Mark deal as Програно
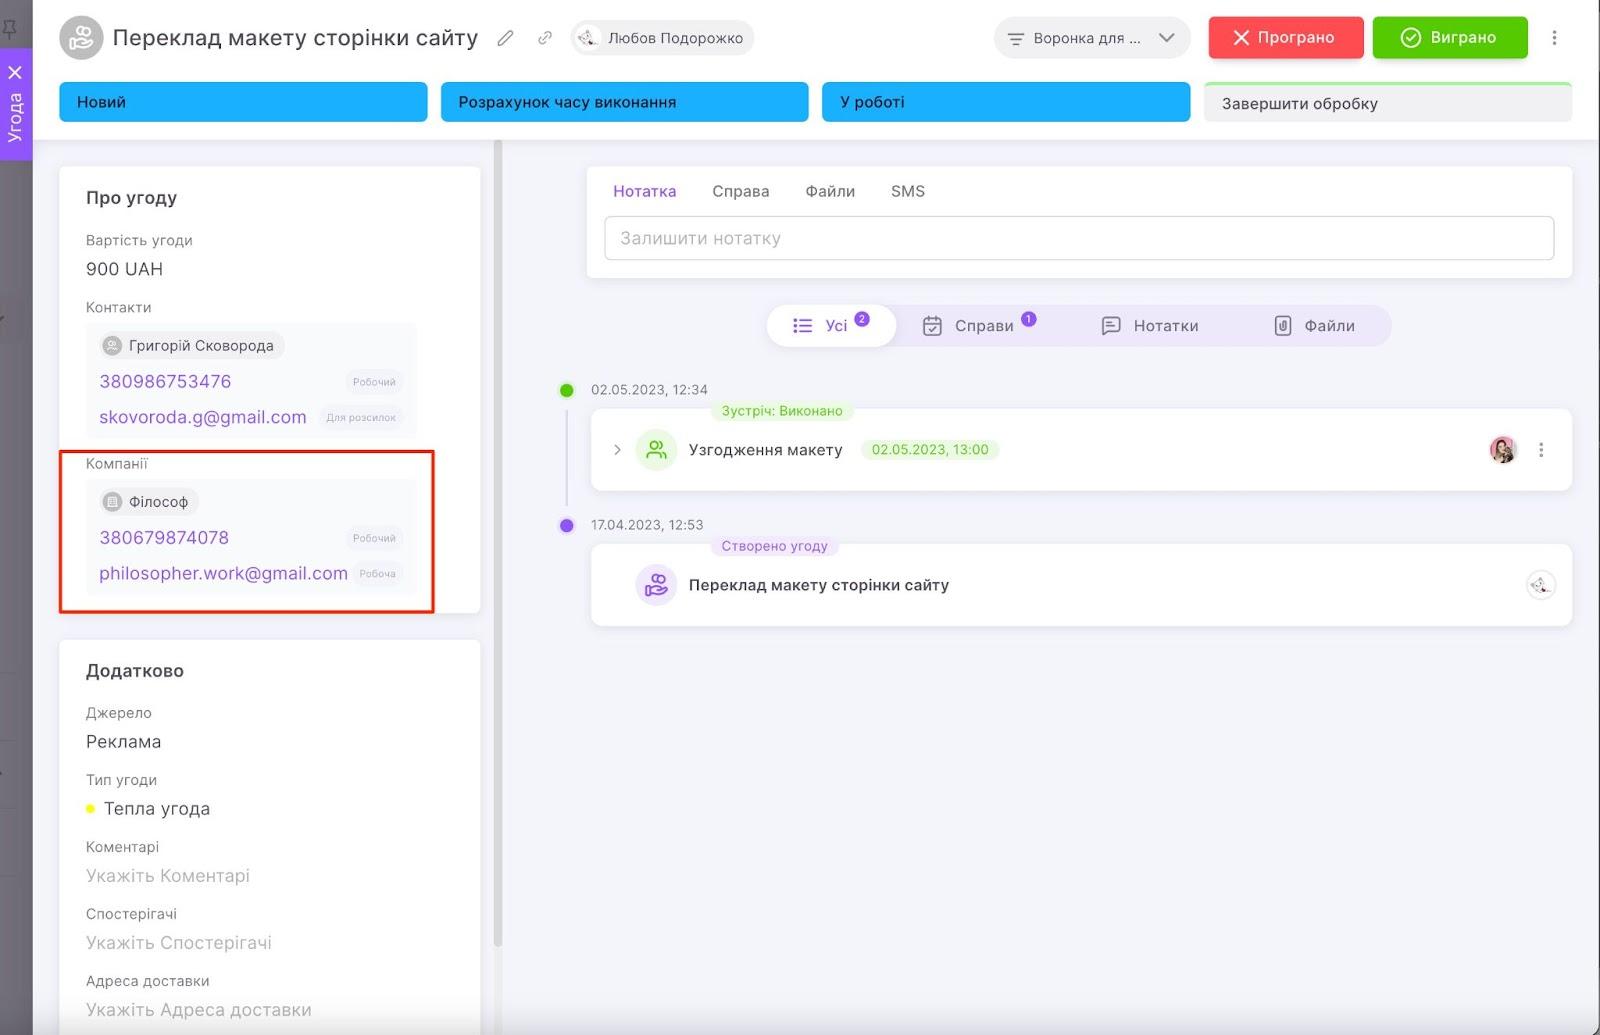The image size is (1600, 1035). click(1285, 38)
